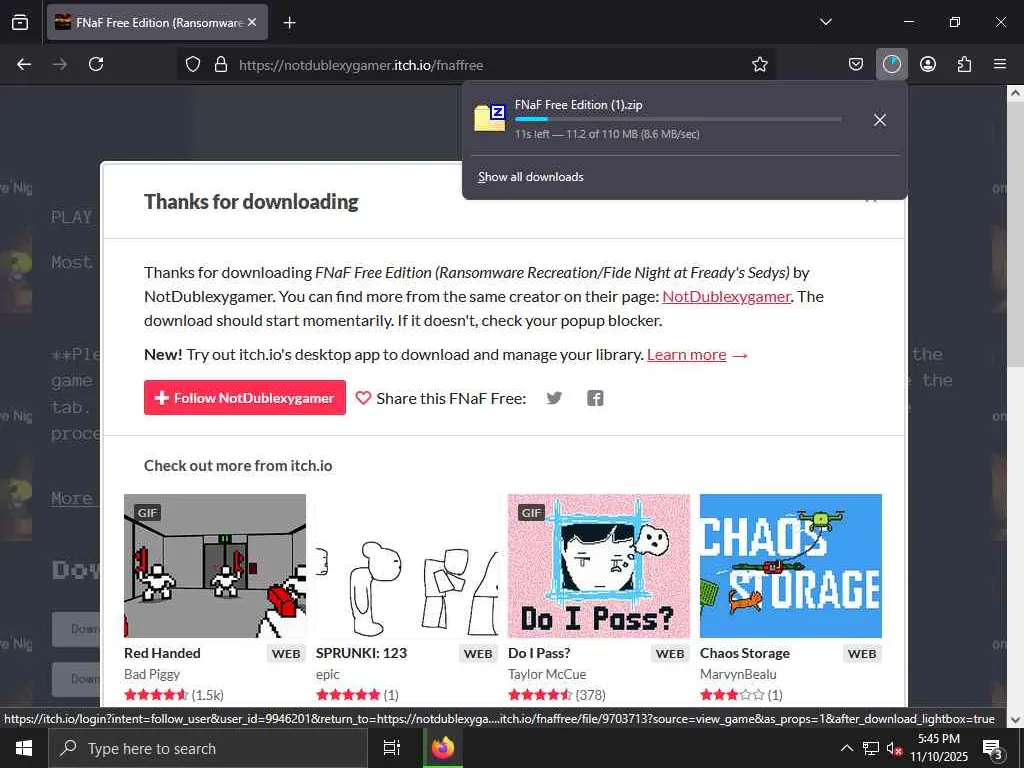The height and width of the screenshot is (768, 1024).
Task: Bookmark this page with the star
Action: tap(760, 65)
